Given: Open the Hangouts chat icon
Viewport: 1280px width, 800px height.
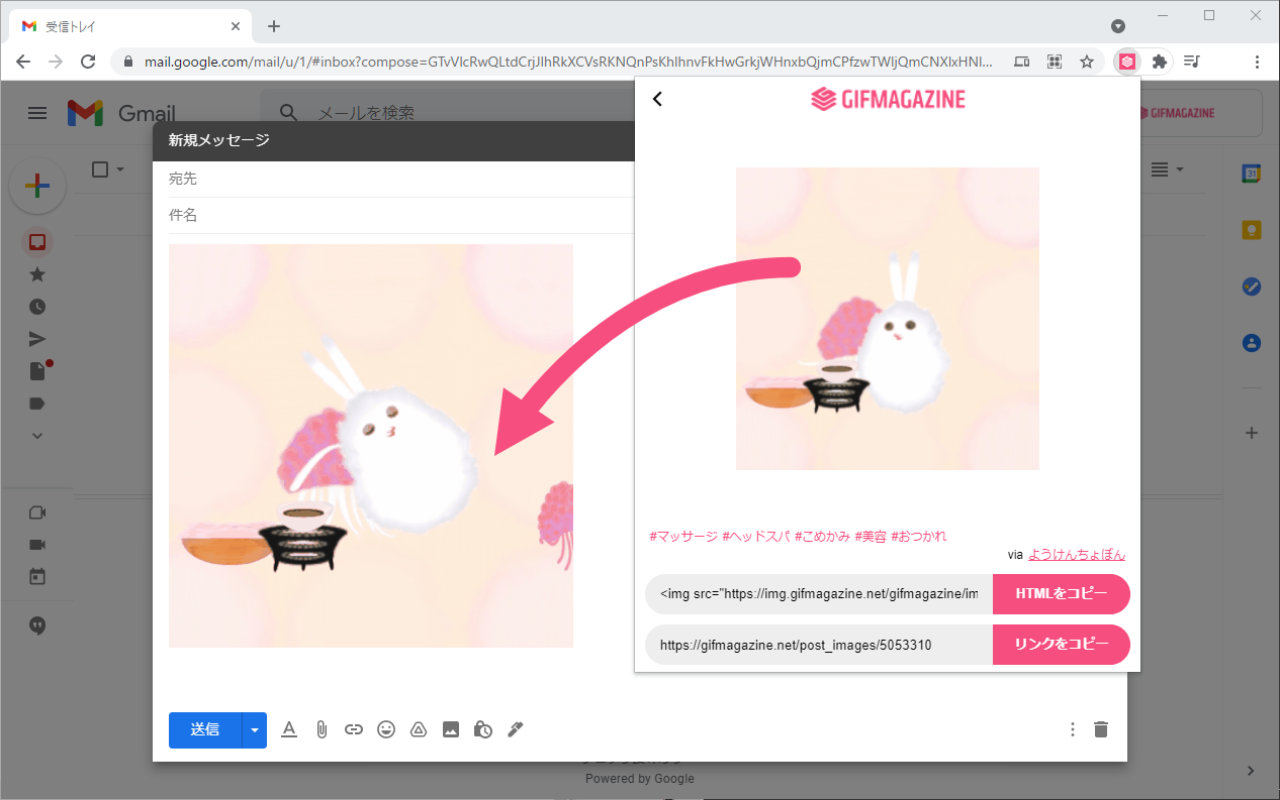Looking at the screenshot, I should point(37,626).
